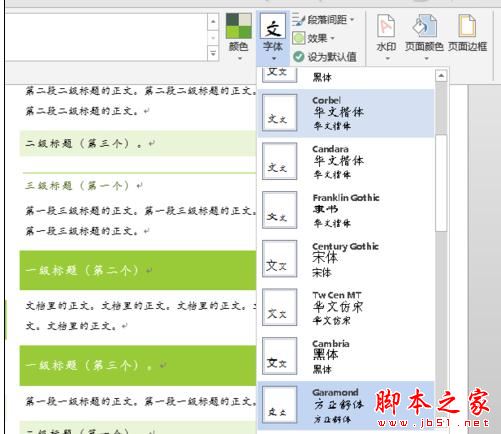Click the Cambria font preview thumbnail
501x434 pixels.
[279, 356]
